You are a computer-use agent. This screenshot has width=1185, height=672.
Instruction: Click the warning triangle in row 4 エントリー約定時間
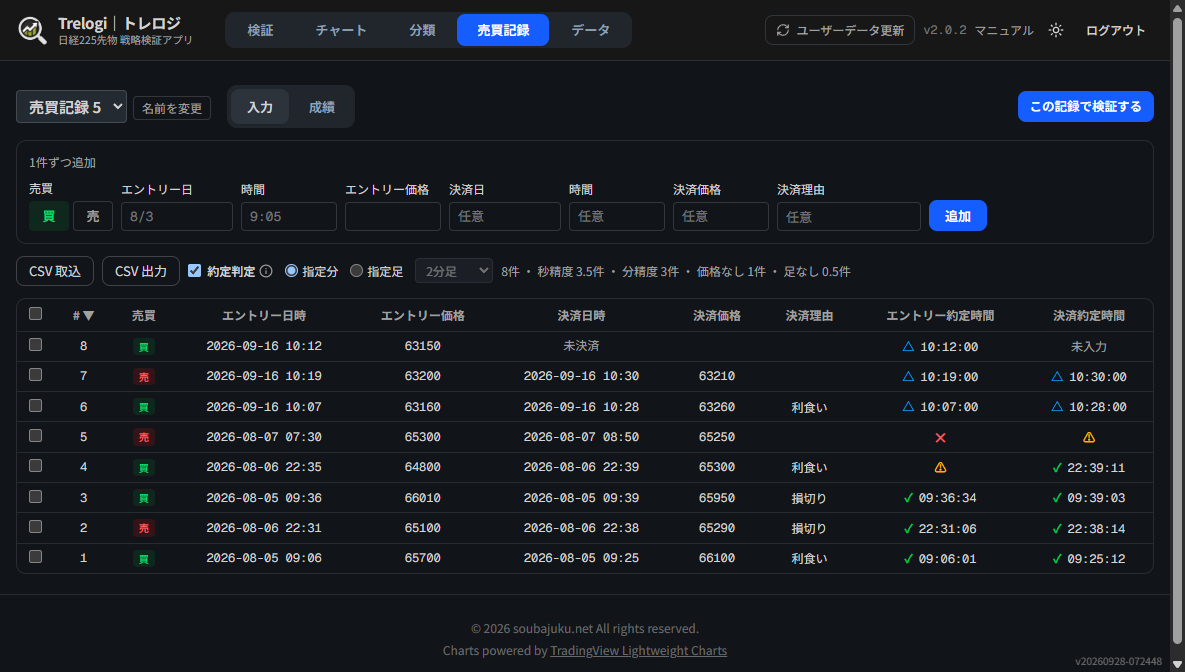pyautogui.click(x=940, y=468)
